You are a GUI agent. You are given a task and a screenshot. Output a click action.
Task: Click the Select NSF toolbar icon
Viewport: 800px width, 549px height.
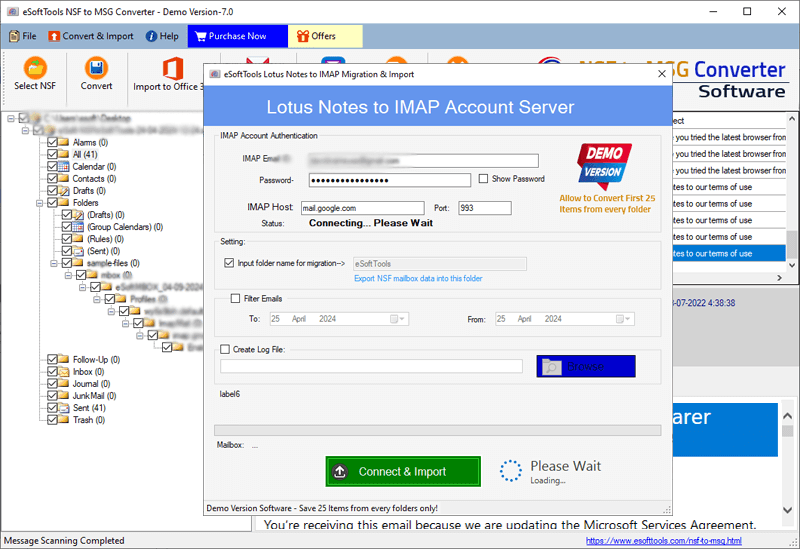pos(35,68)
